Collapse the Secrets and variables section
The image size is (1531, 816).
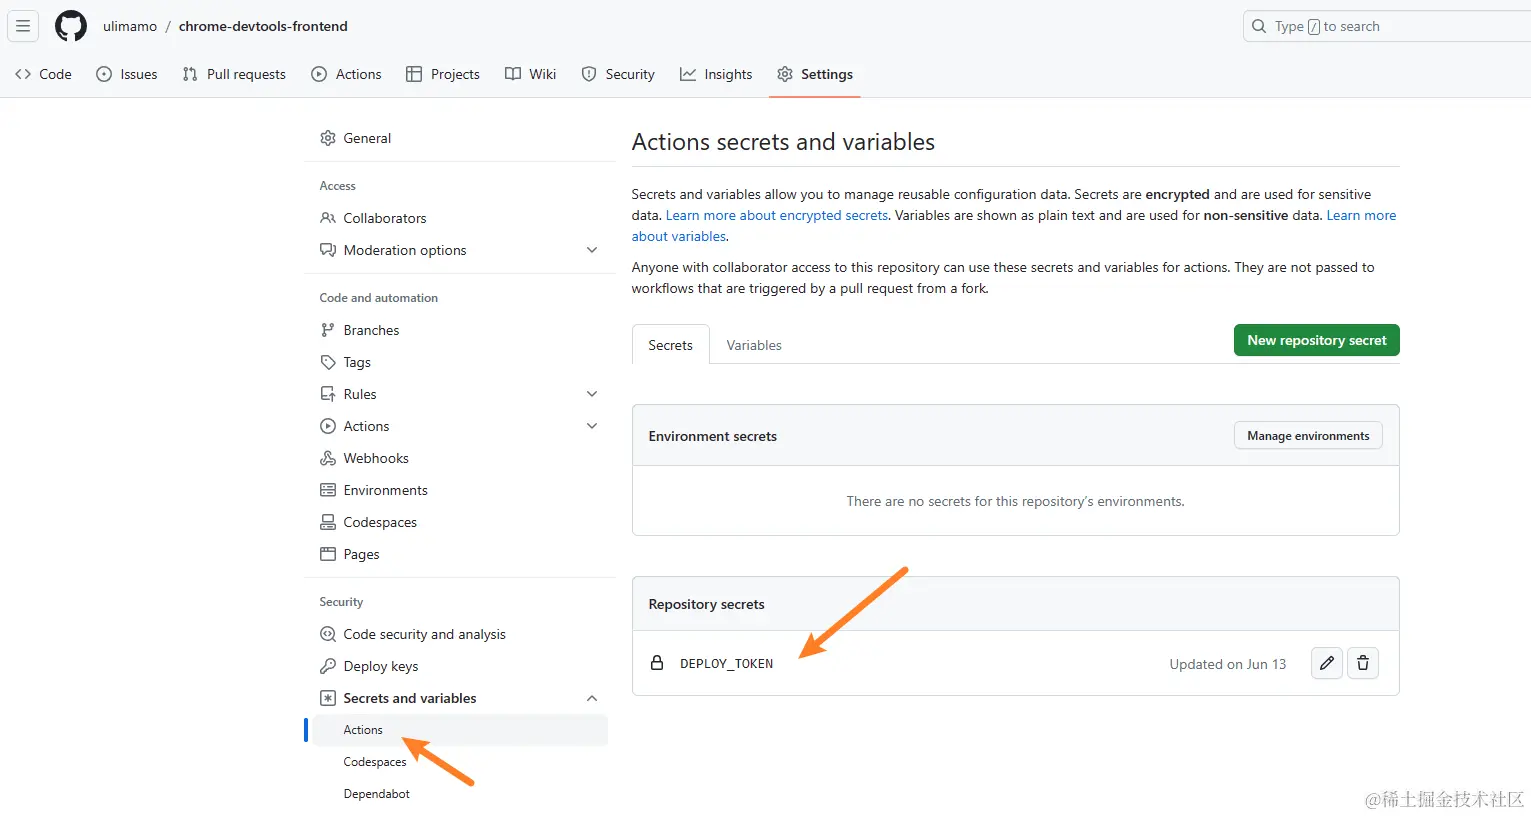[592, 698]
